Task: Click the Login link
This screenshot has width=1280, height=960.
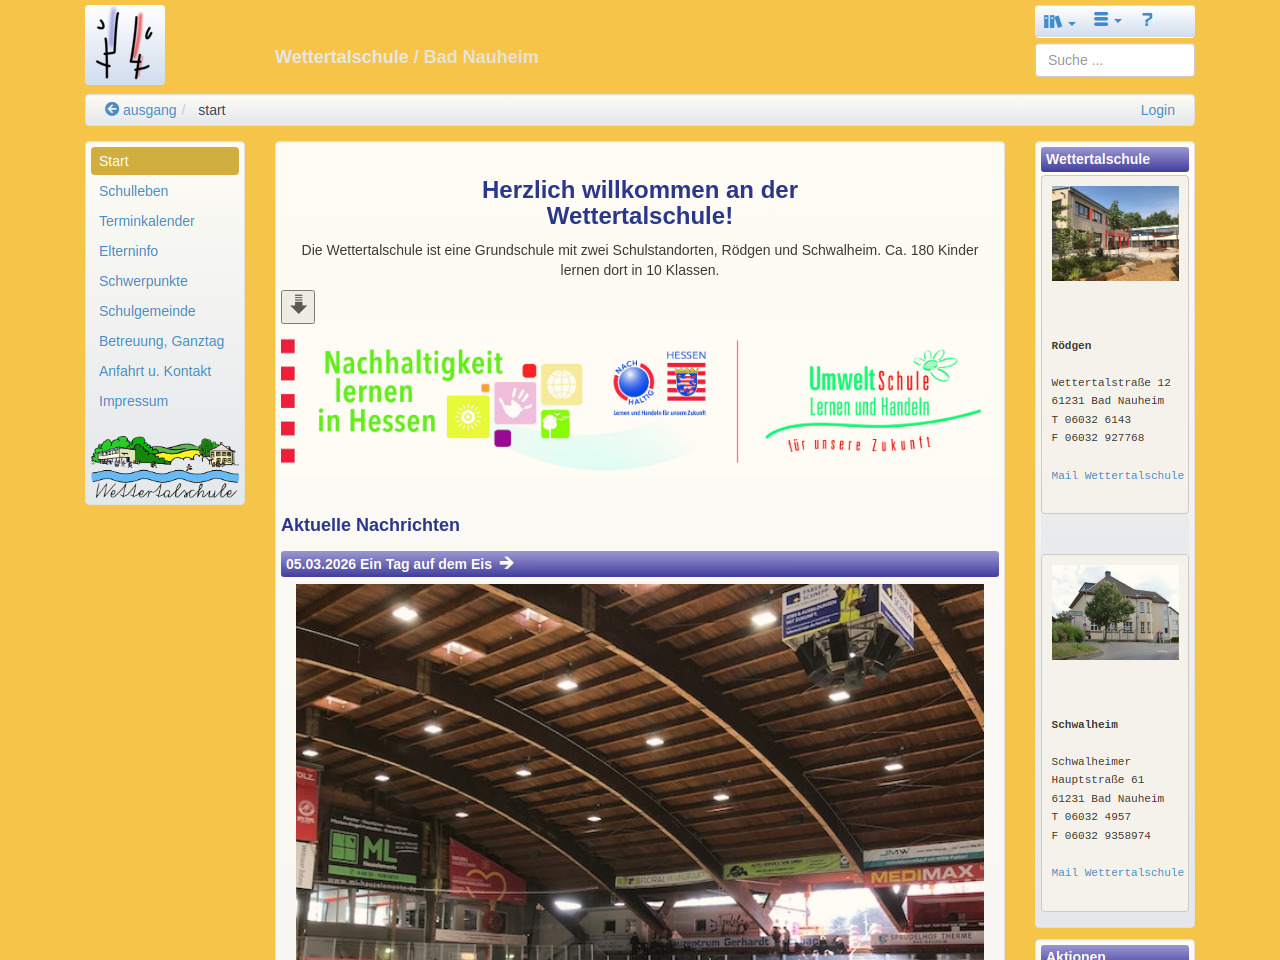Action: point(1157,110)
